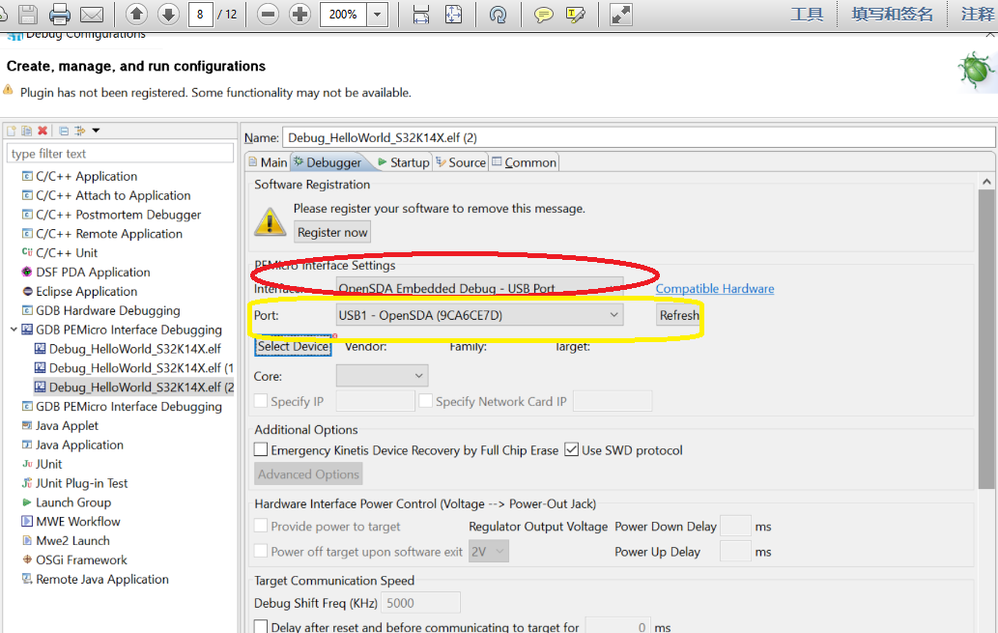998x633 pixels.
Task: Open the Source tab
Action: tap(461, 162)
